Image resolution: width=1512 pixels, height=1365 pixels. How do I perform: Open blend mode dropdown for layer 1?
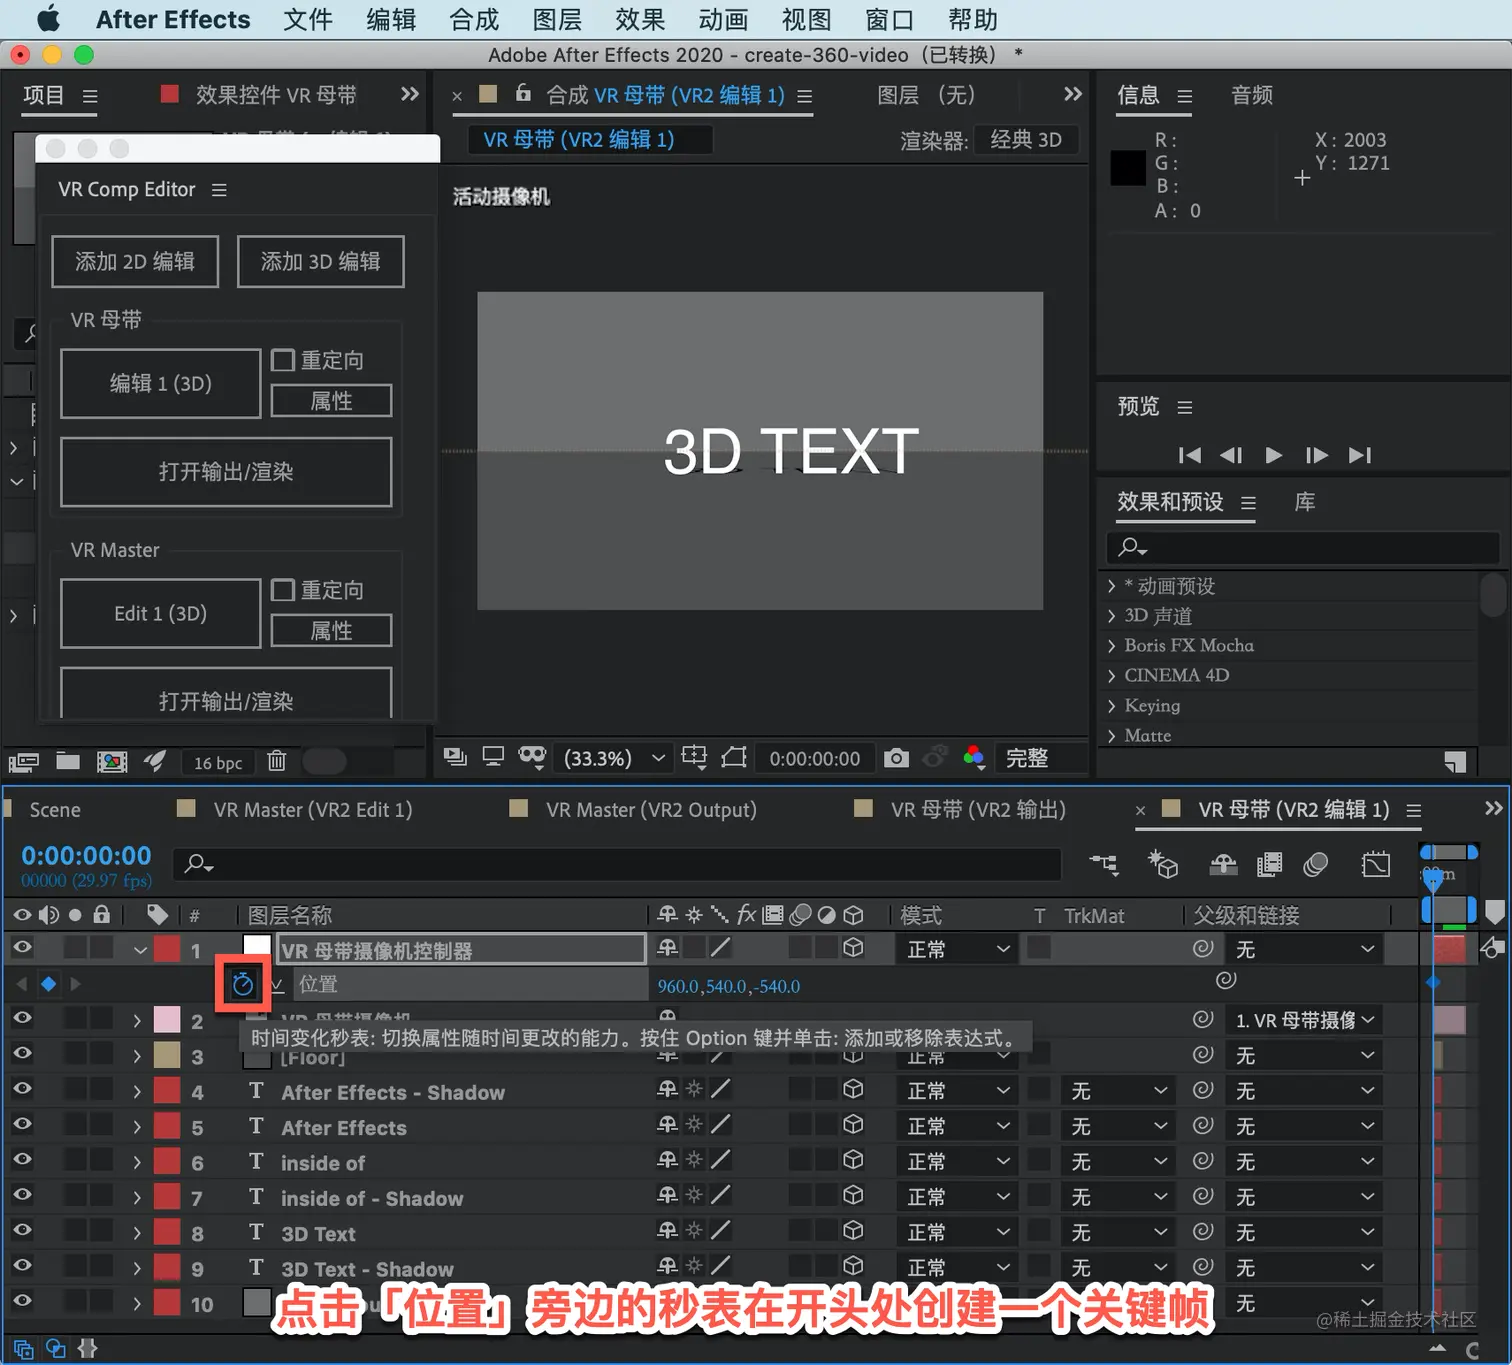click(957, 949)
